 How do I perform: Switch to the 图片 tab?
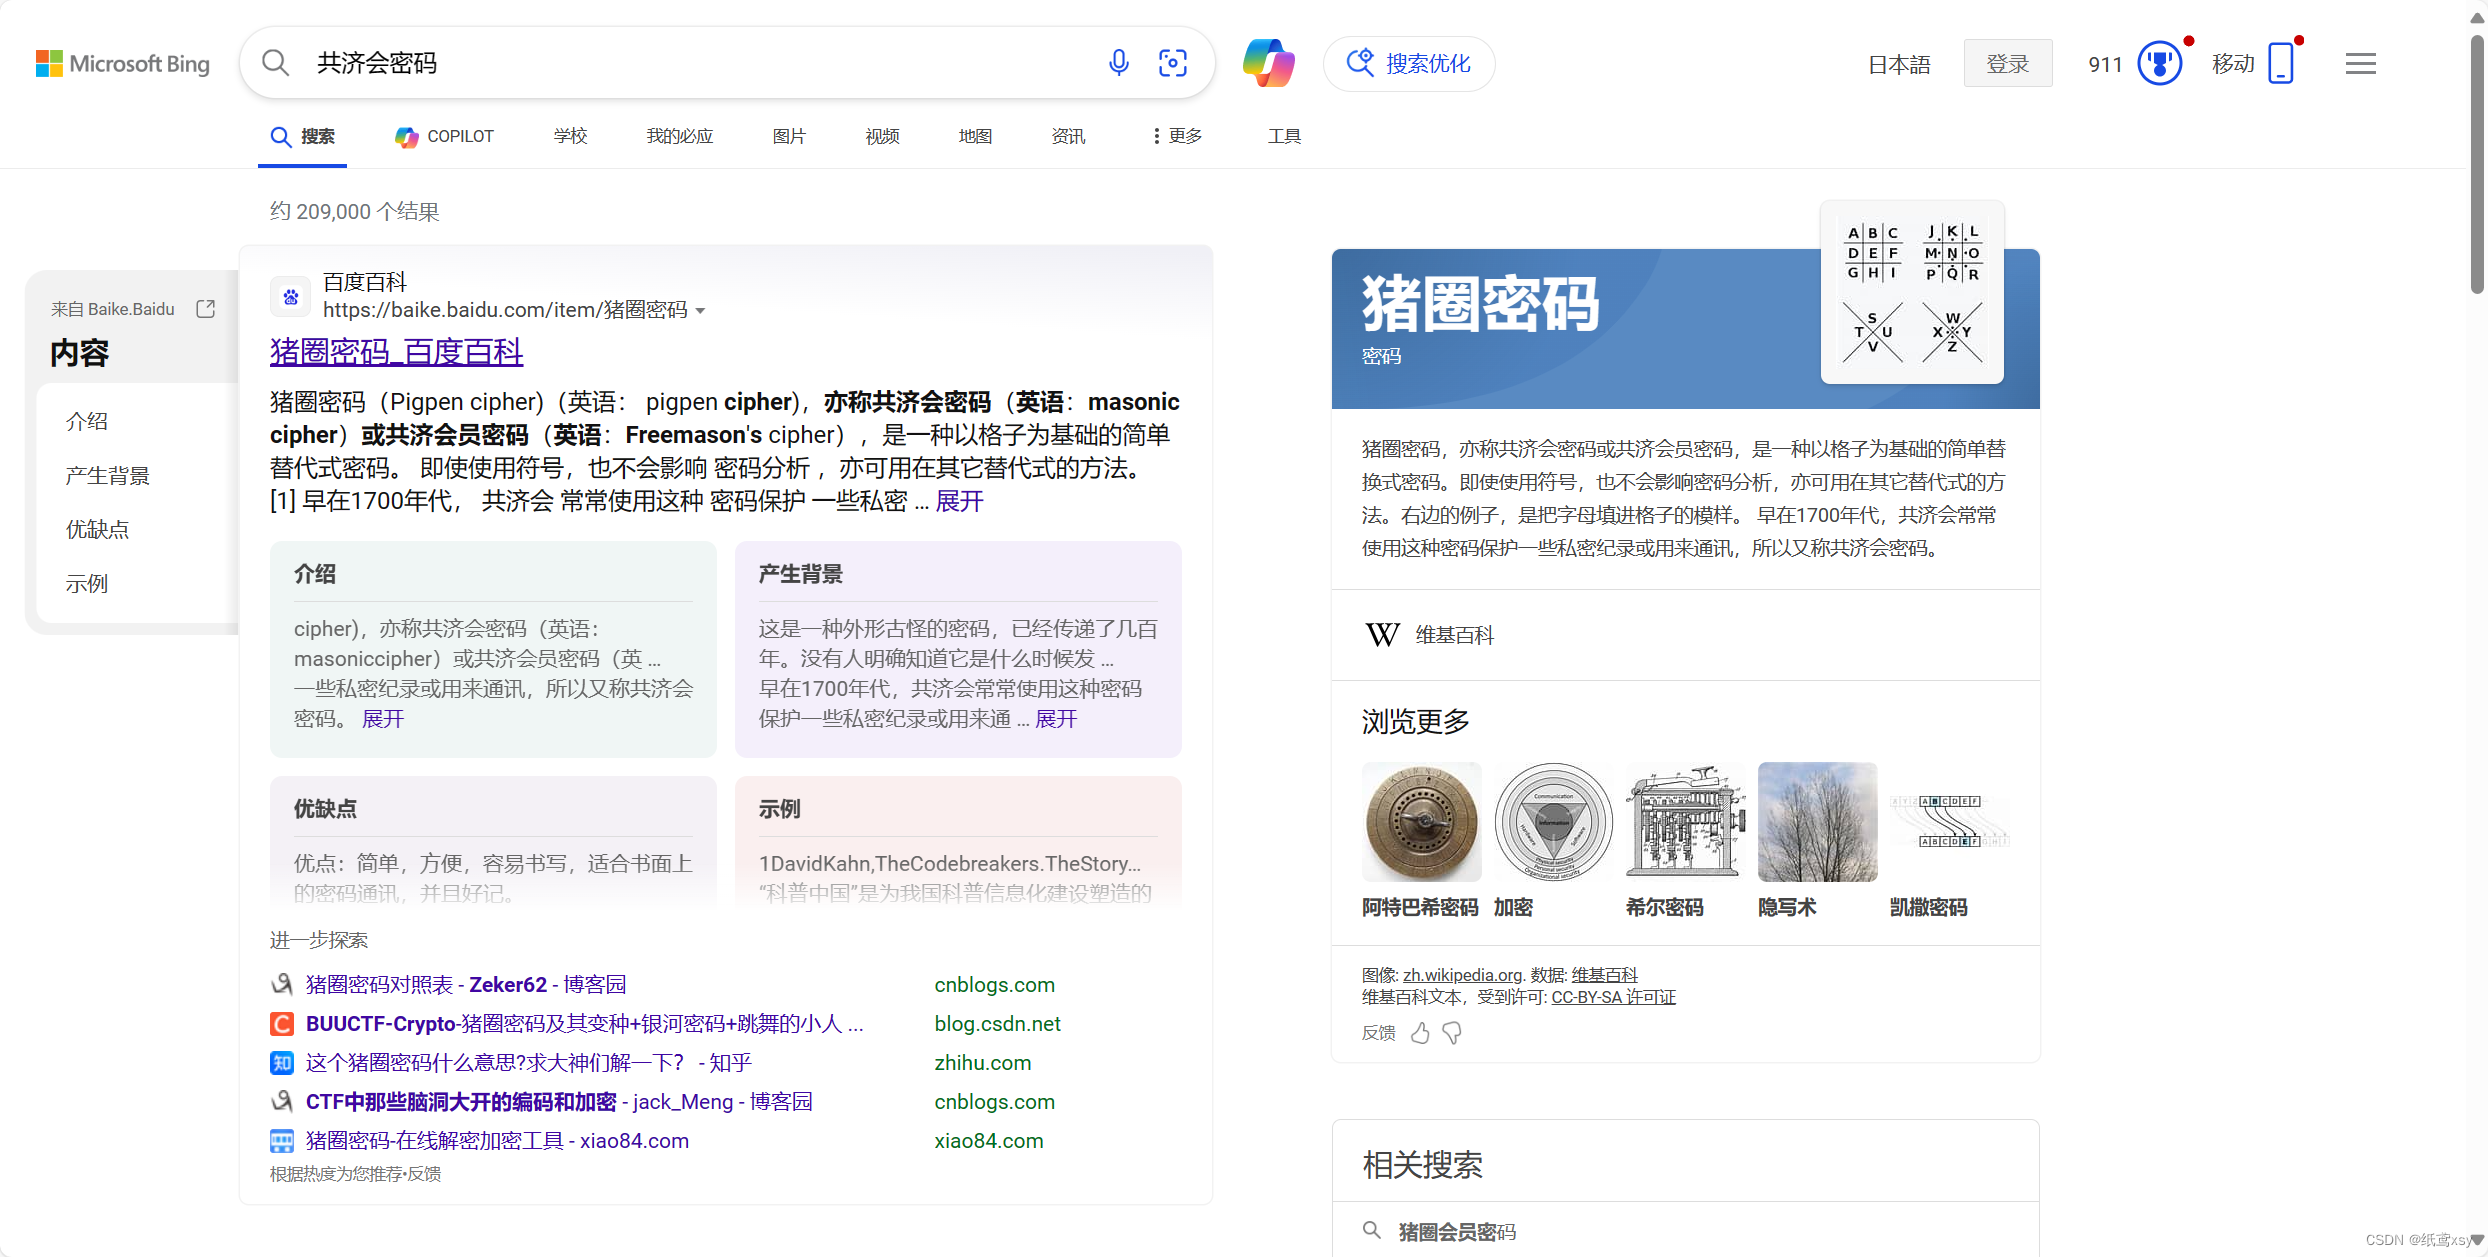(789, 136)
